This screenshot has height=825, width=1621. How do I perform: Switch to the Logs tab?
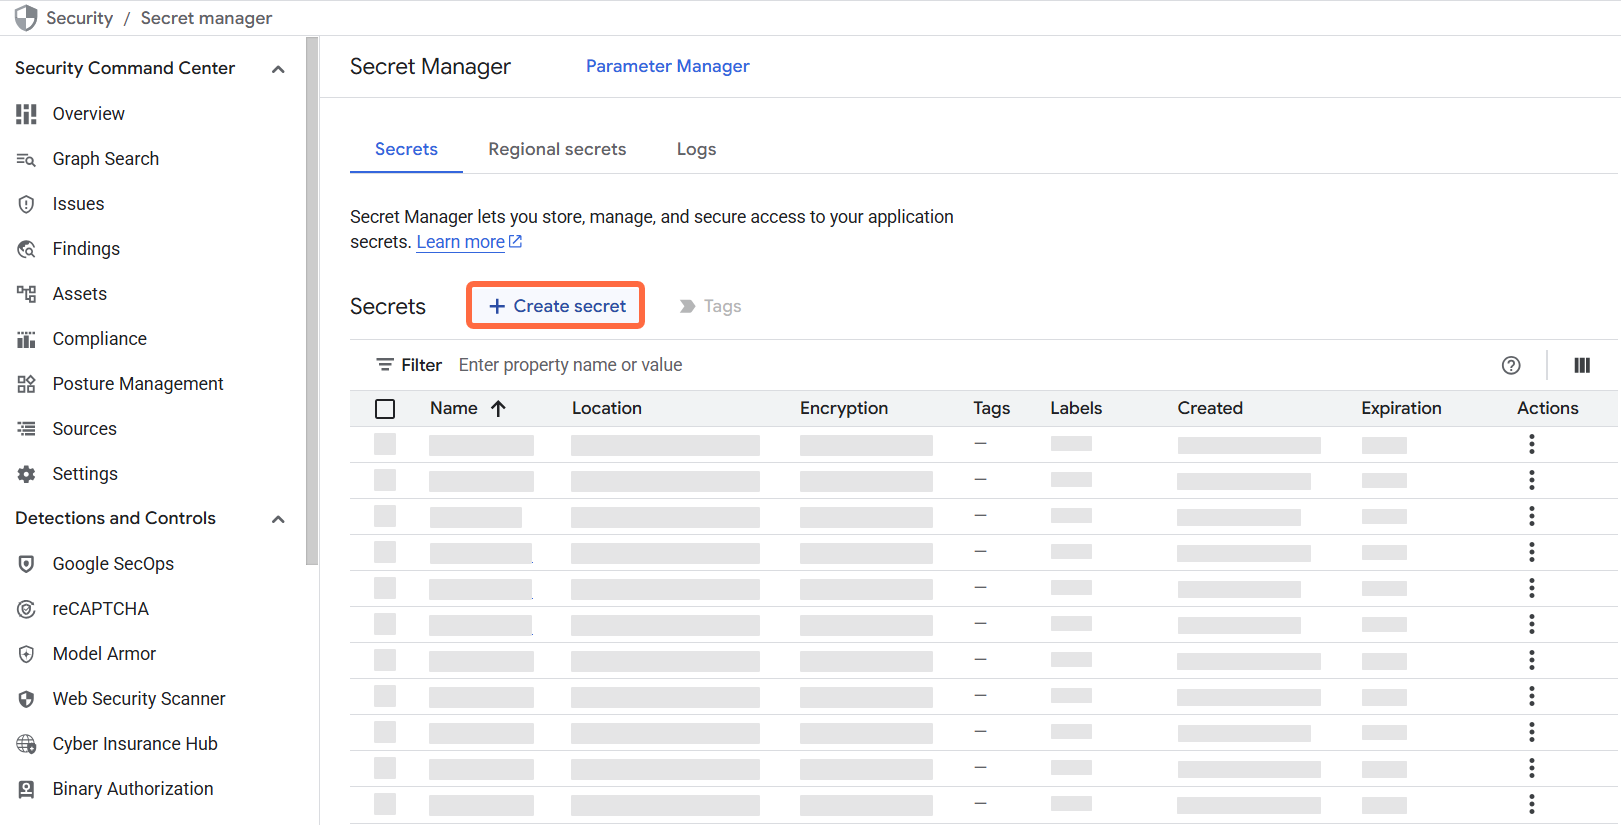696,149
